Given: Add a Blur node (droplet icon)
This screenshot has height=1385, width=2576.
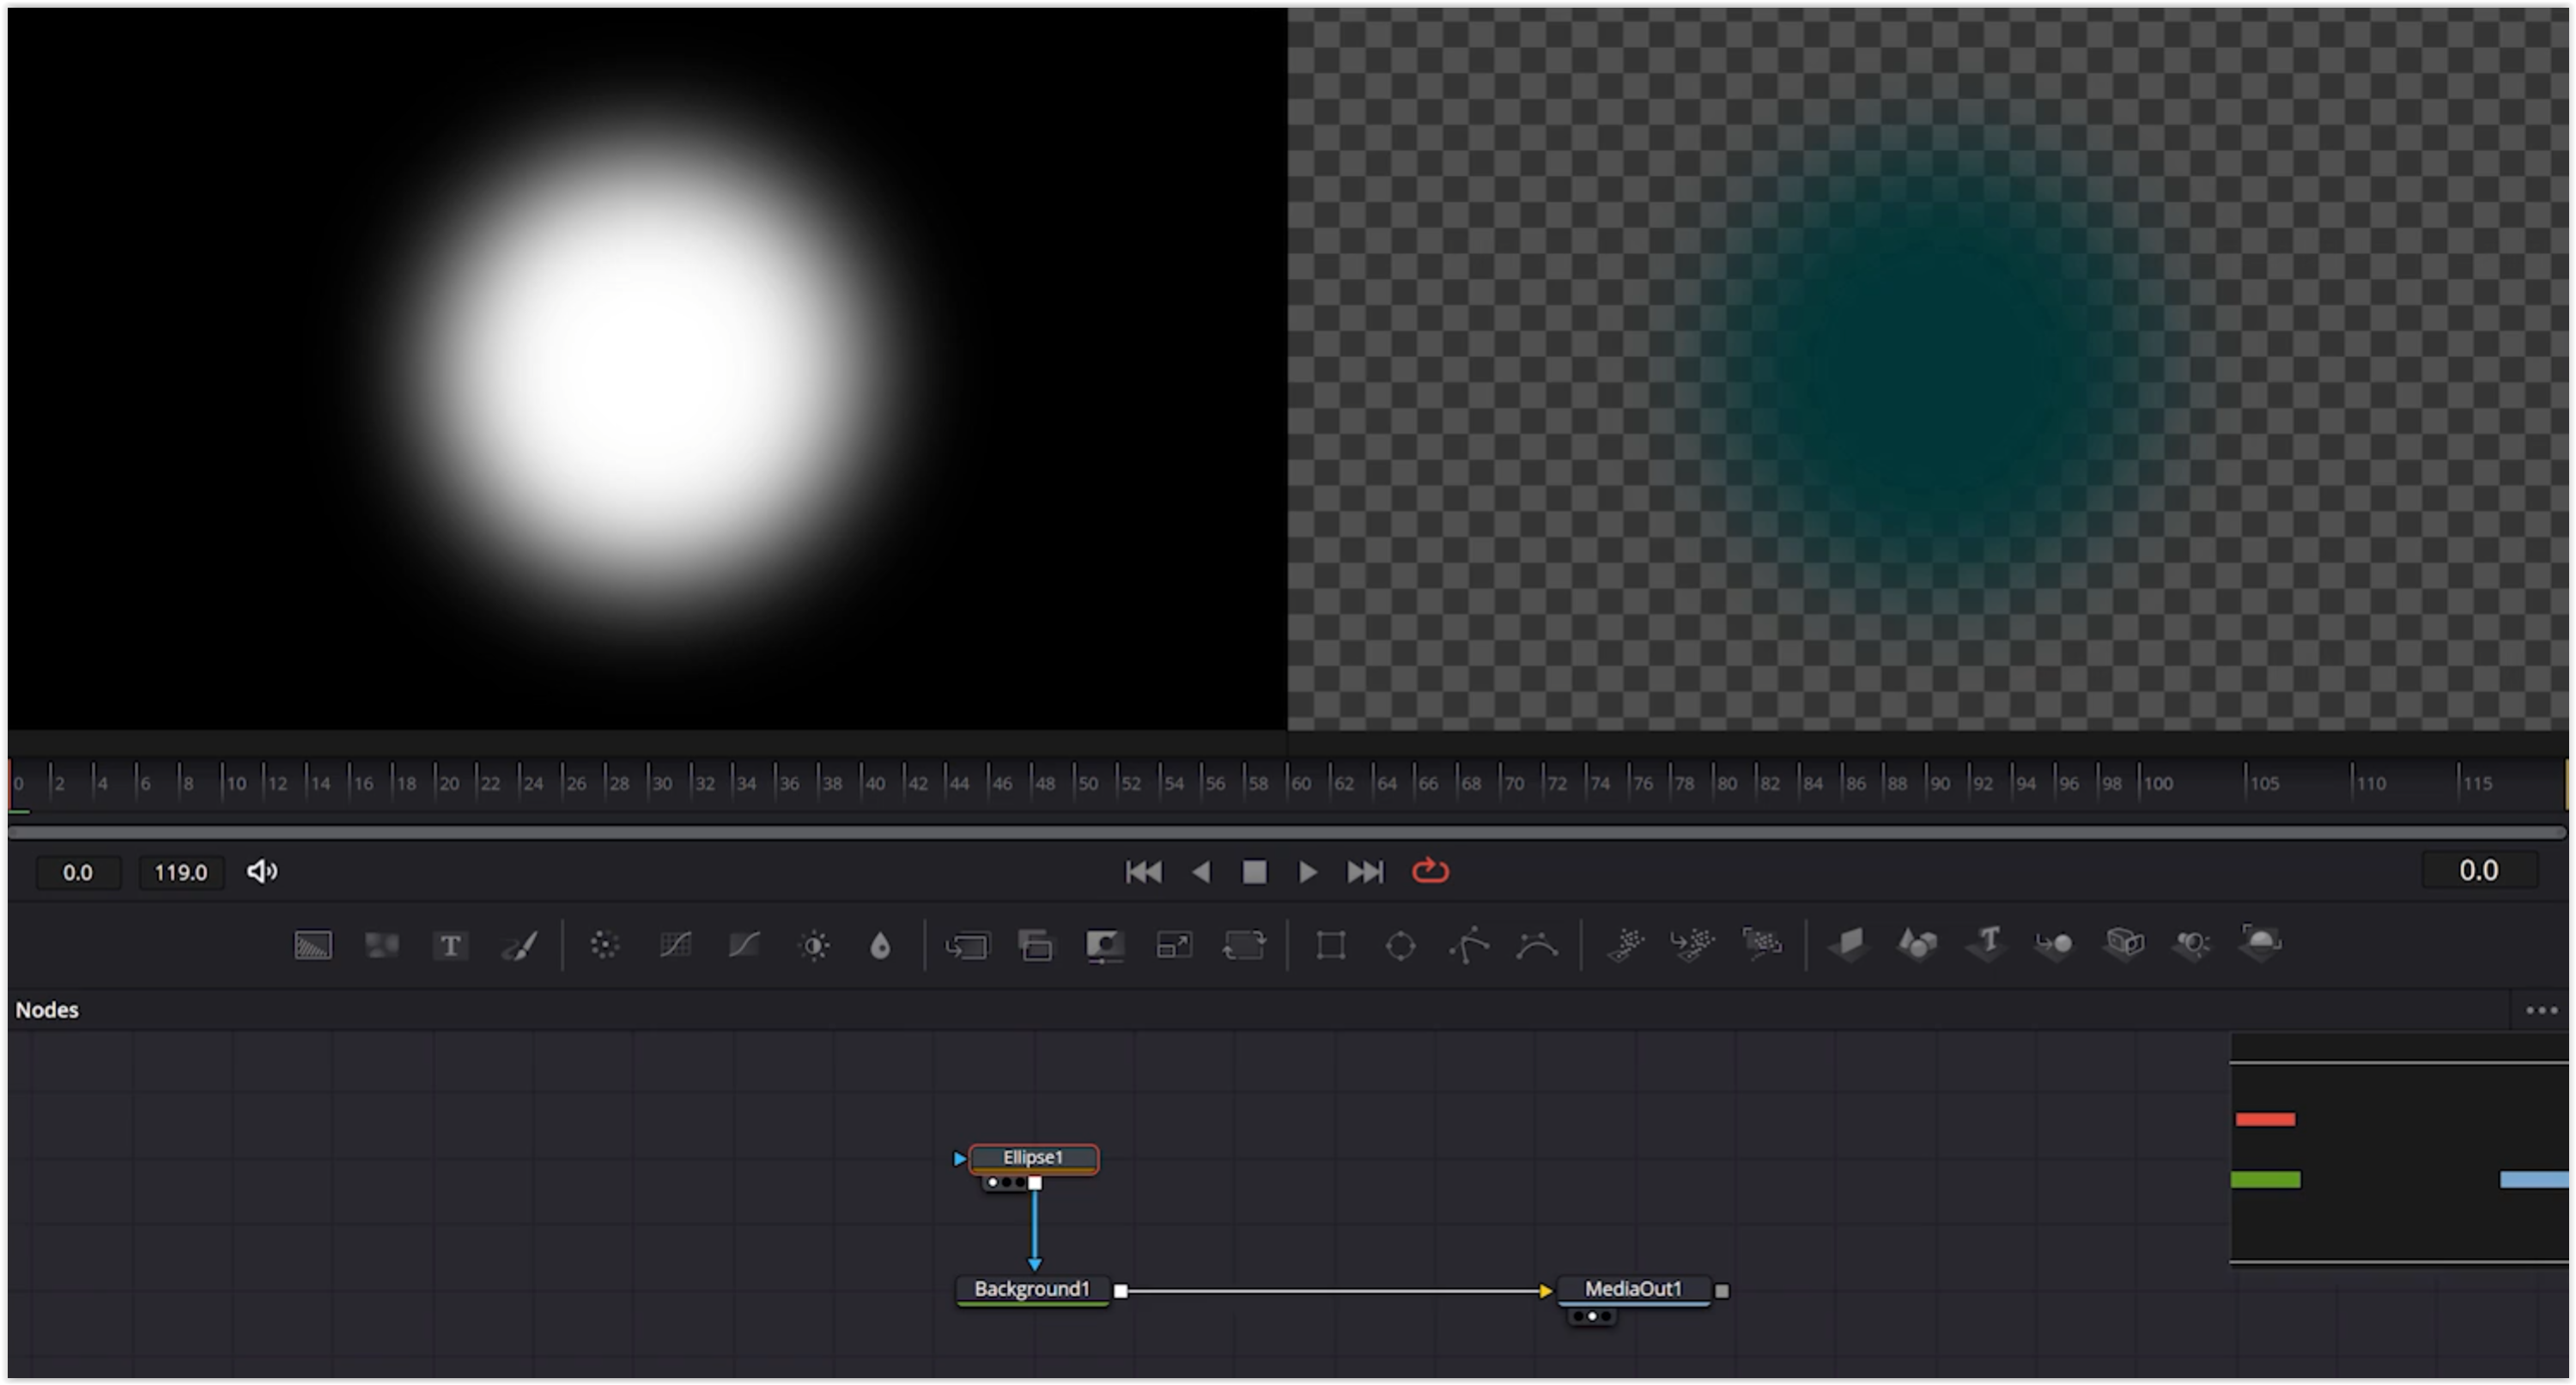Looking at the screenshot, I should 880,945.
